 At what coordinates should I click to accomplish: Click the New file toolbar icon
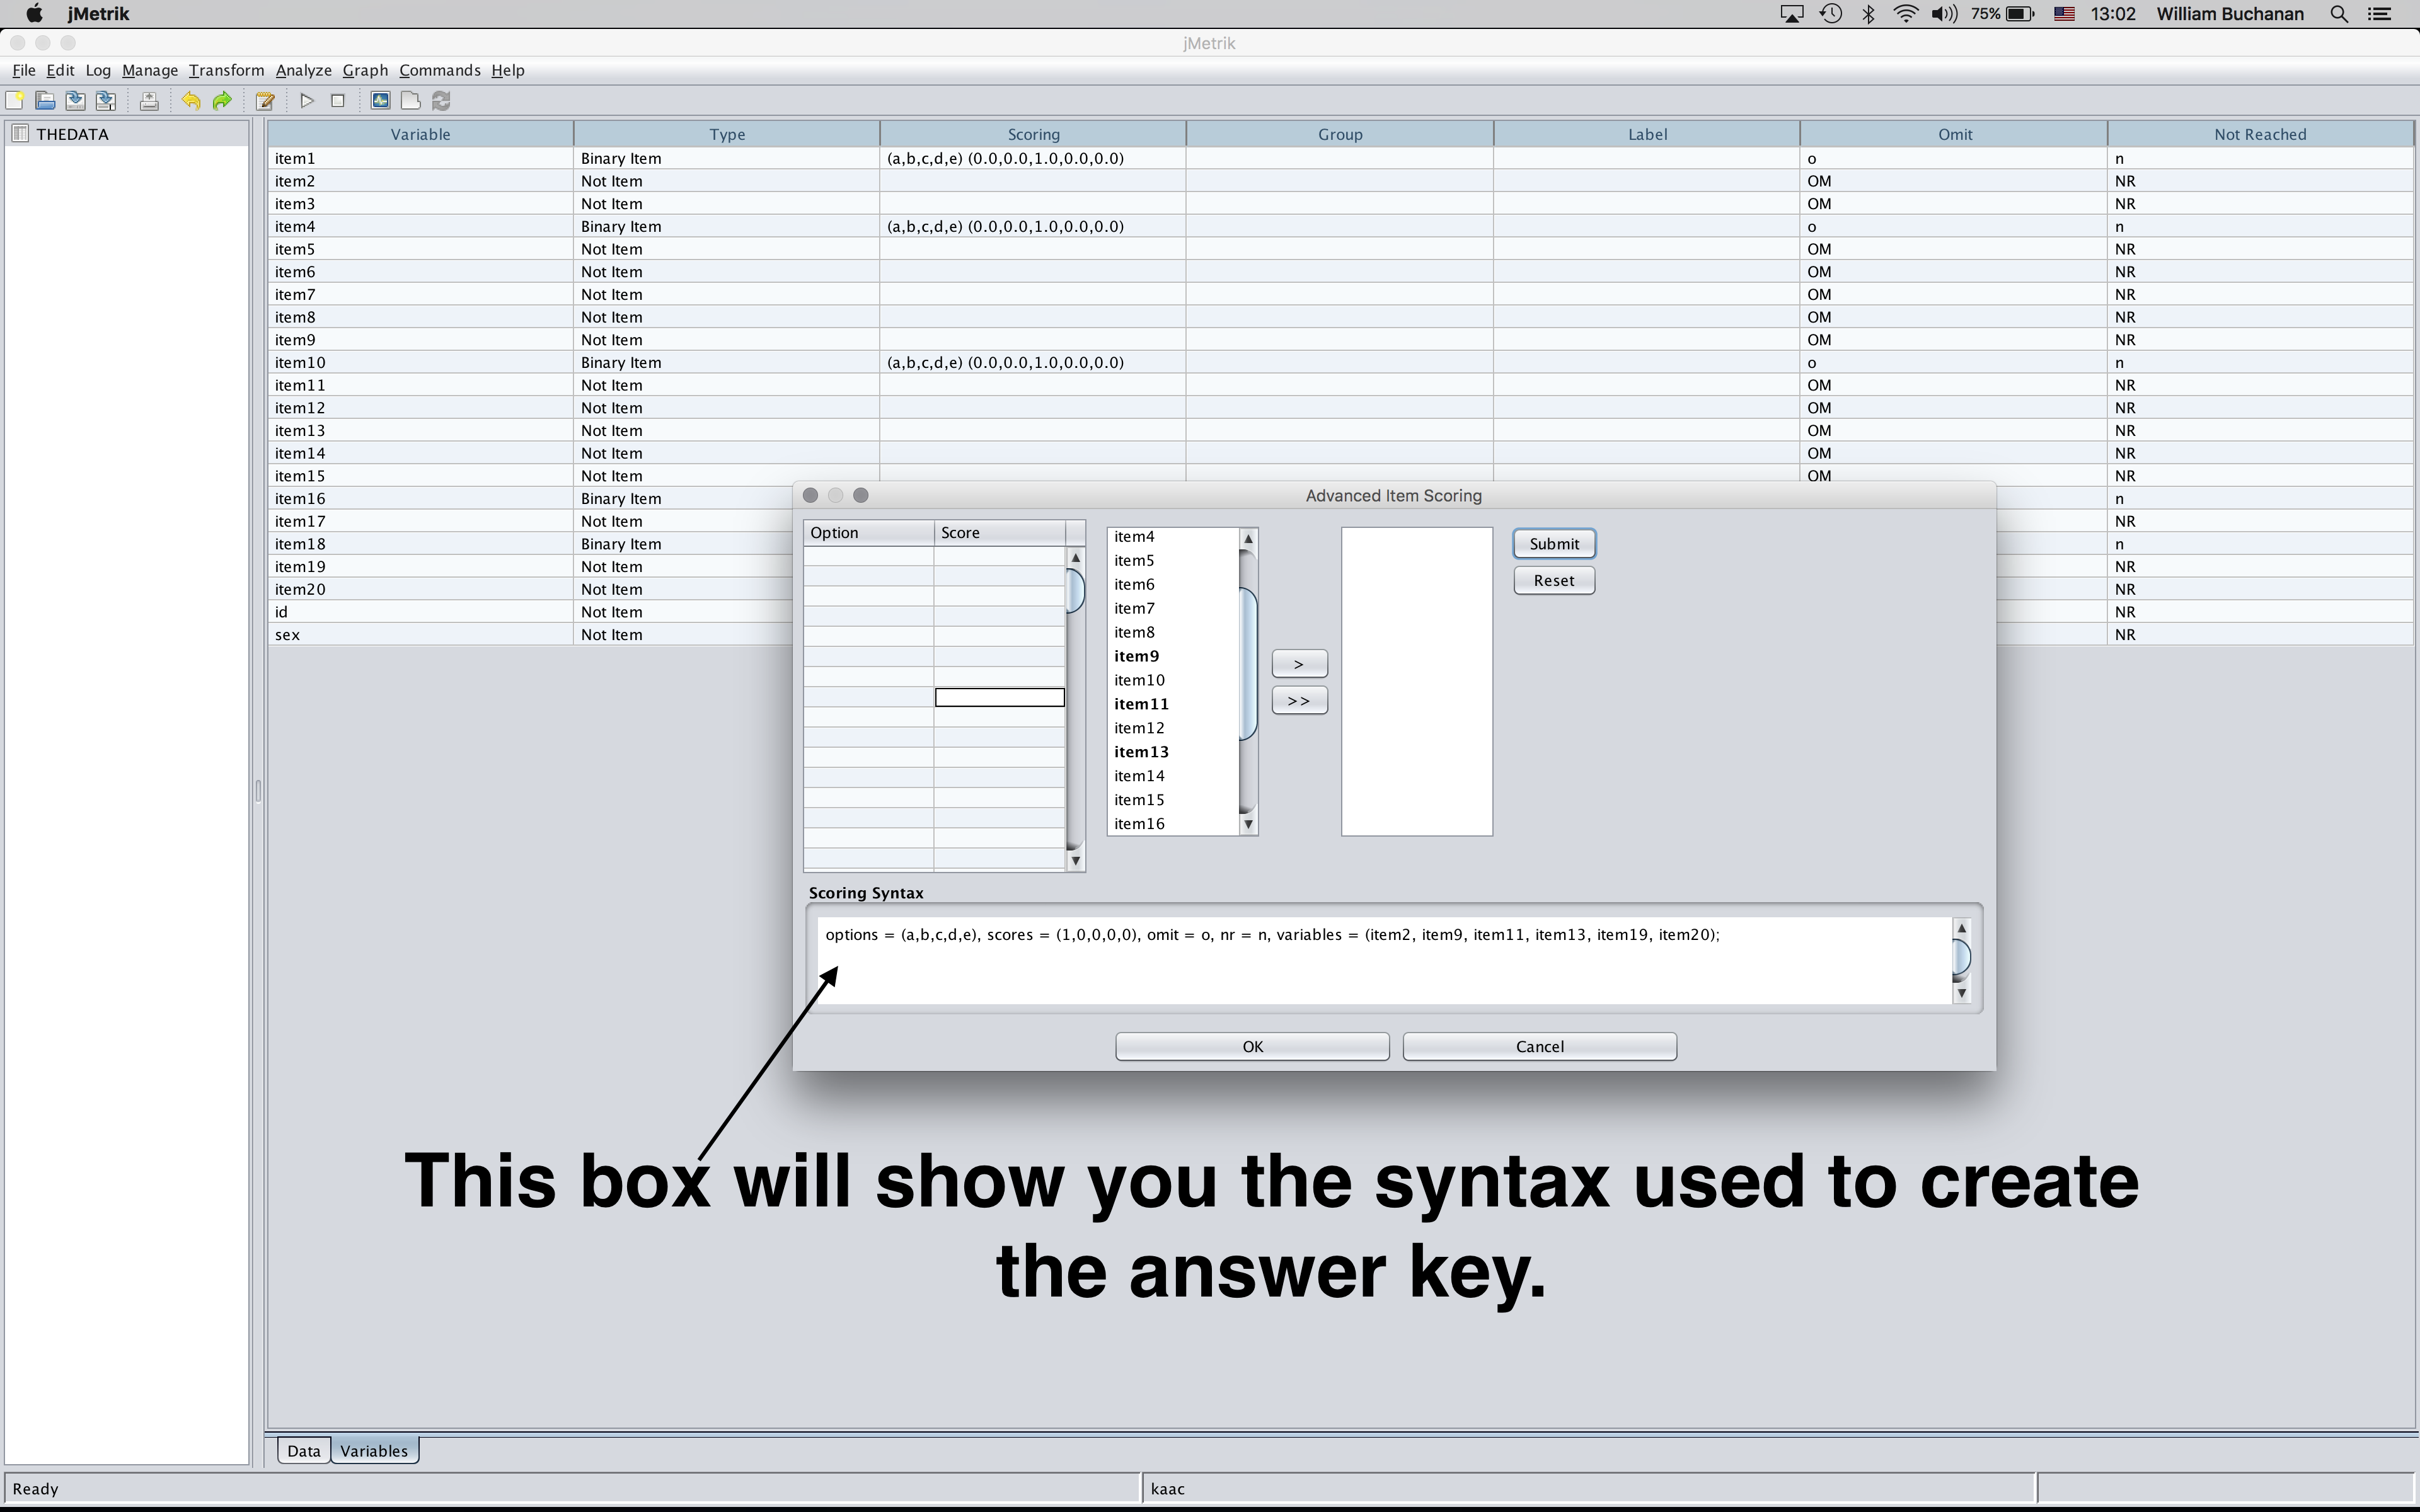pos(15,100)
